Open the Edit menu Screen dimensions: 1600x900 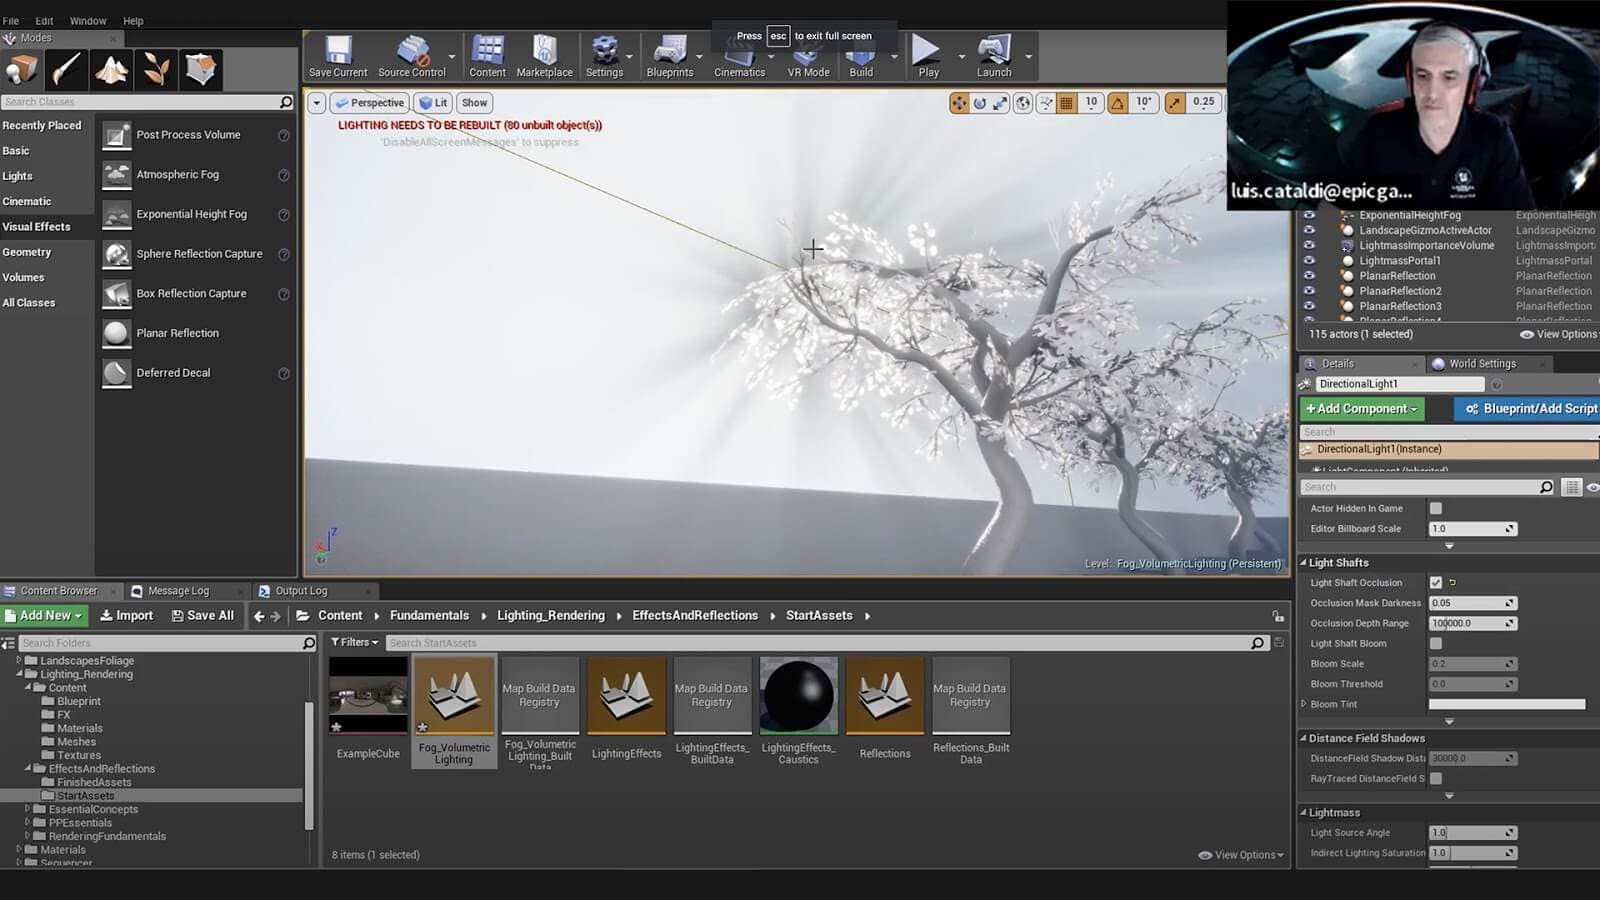coord(44,21)
